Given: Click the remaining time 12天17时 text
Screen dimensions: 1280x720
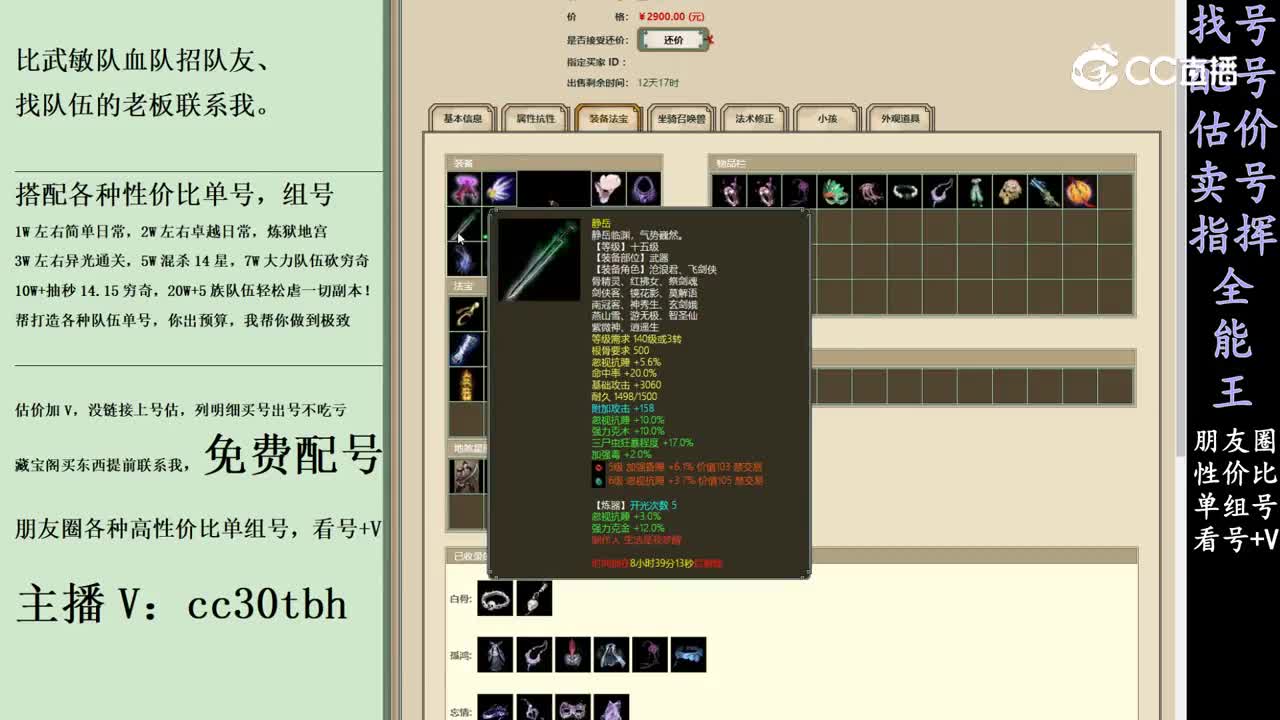Looking at the screenshot, I should (658, 83).
